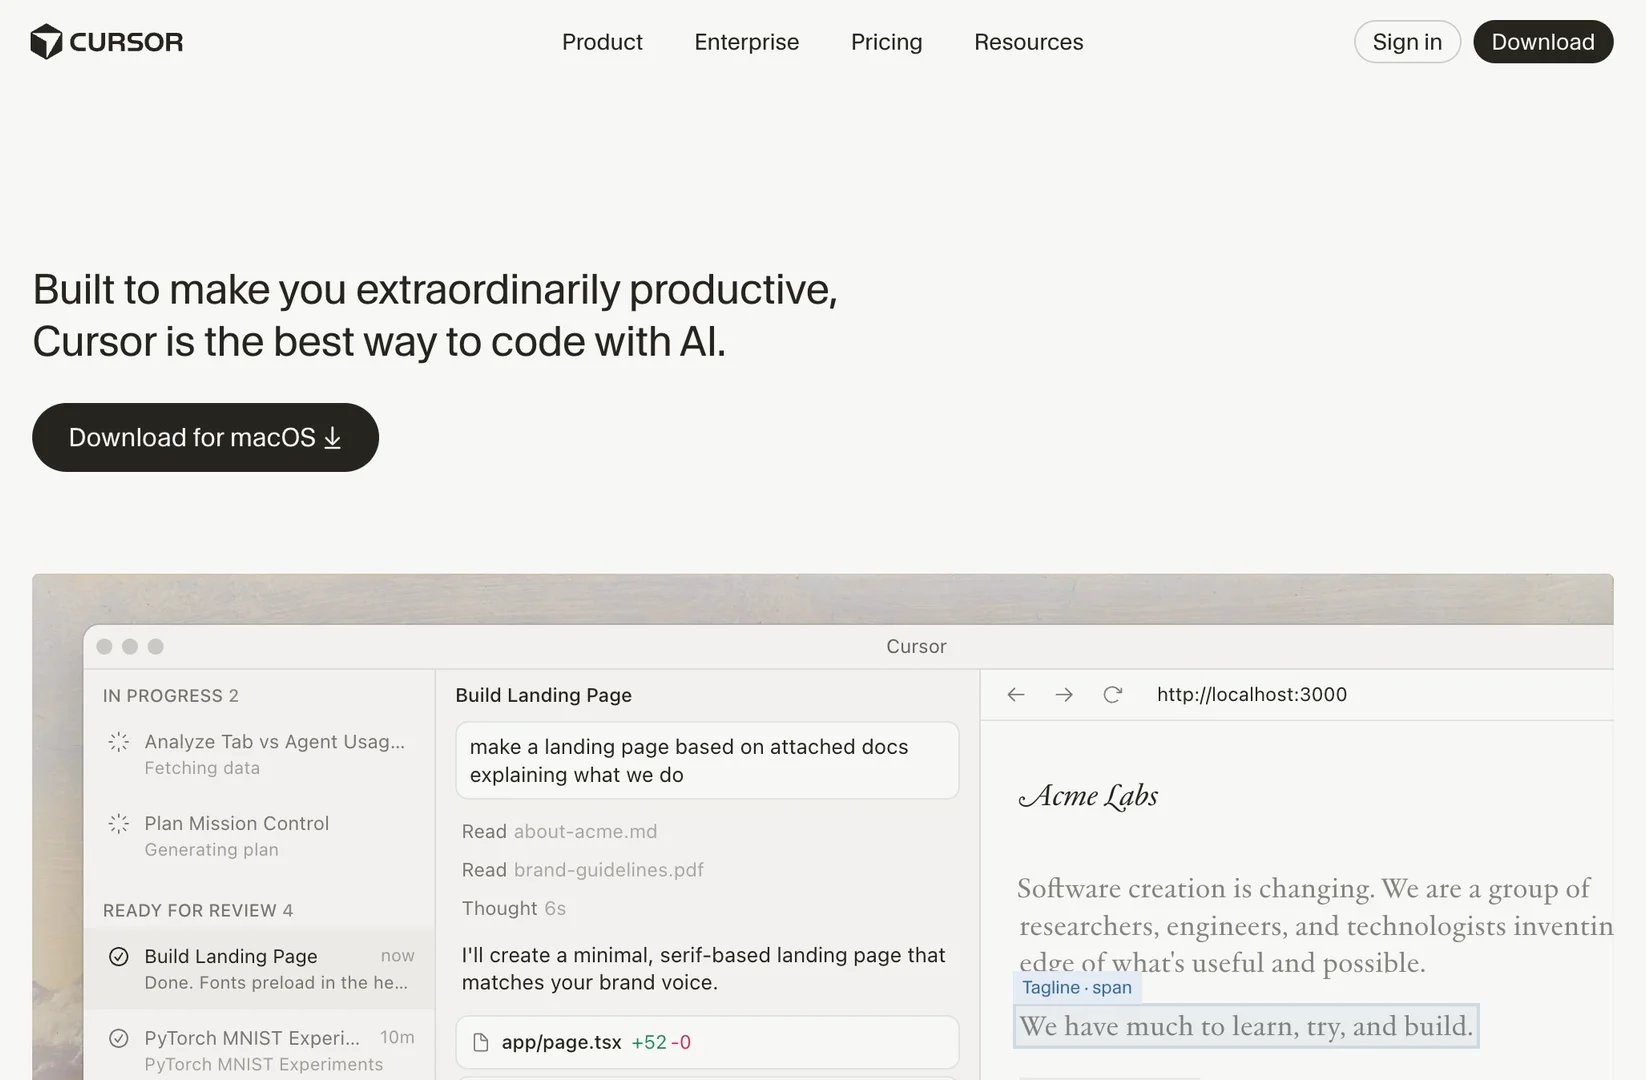1646x1080 pixels.
Task: Expand the Resources menu
Action: tap(1028, 42)
